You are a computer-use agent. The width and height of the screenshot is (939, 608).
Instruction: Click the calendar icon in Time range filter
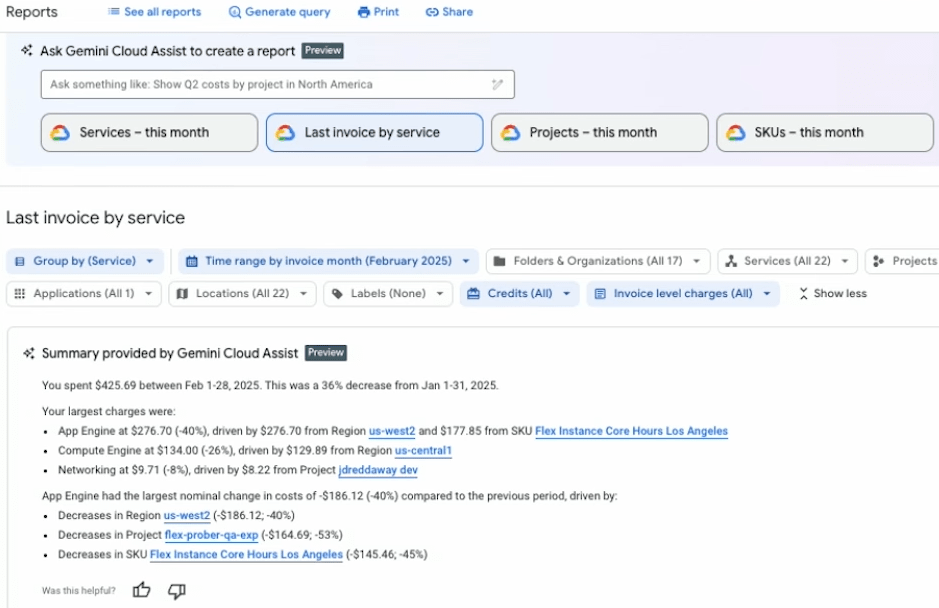pyautogui.click(x=192, y=261)
